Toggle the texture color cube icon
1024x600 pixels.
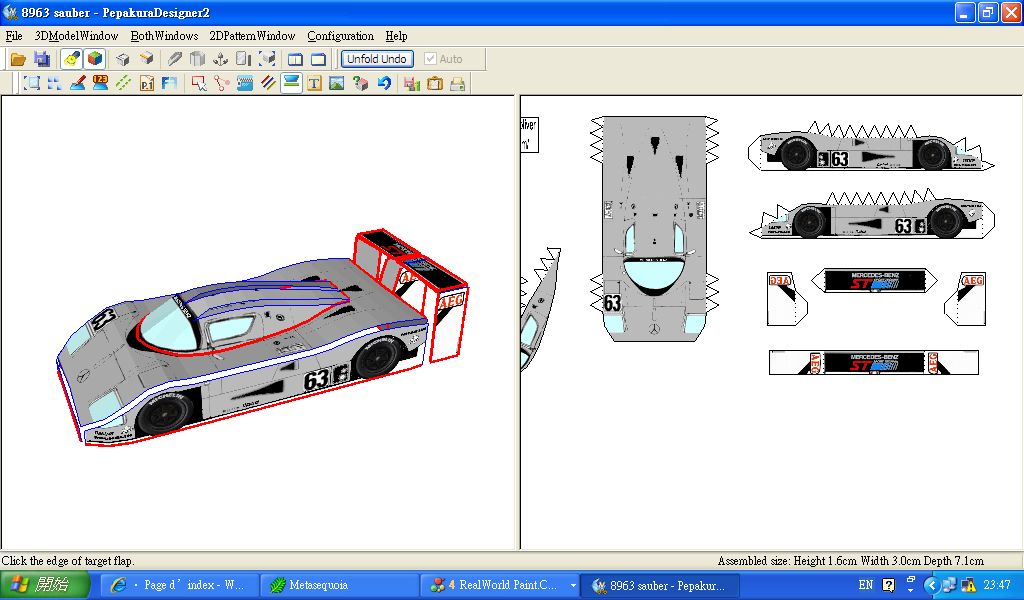95,59
